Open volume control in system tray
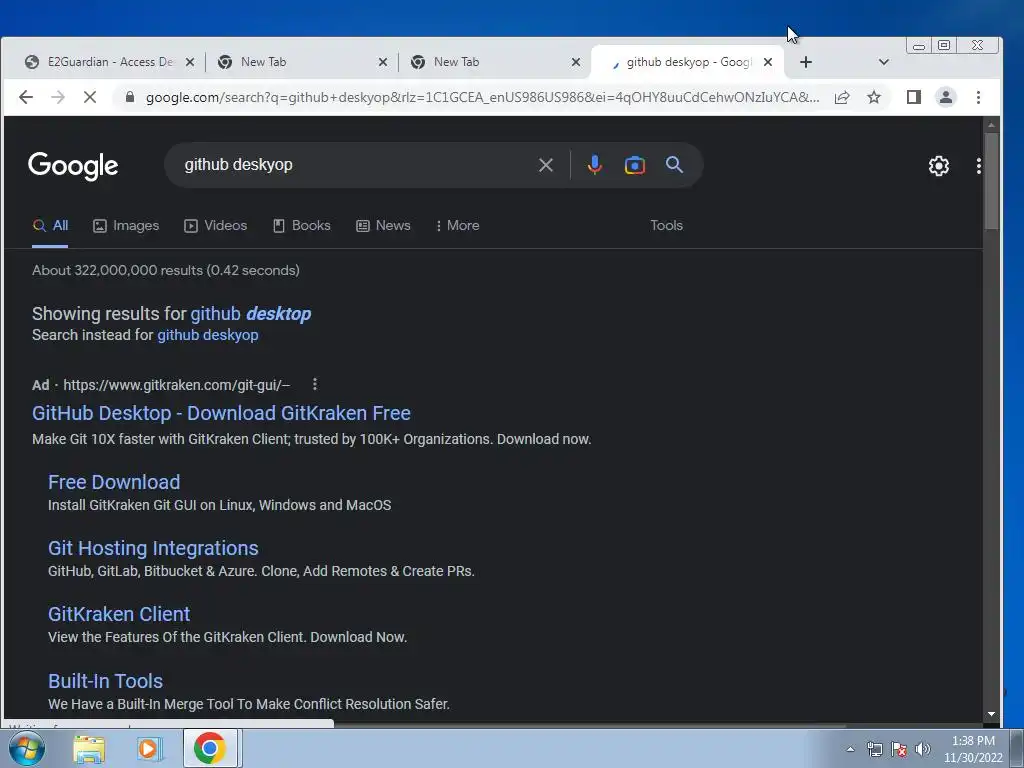 pyautogui.click(x=923, y=749)
